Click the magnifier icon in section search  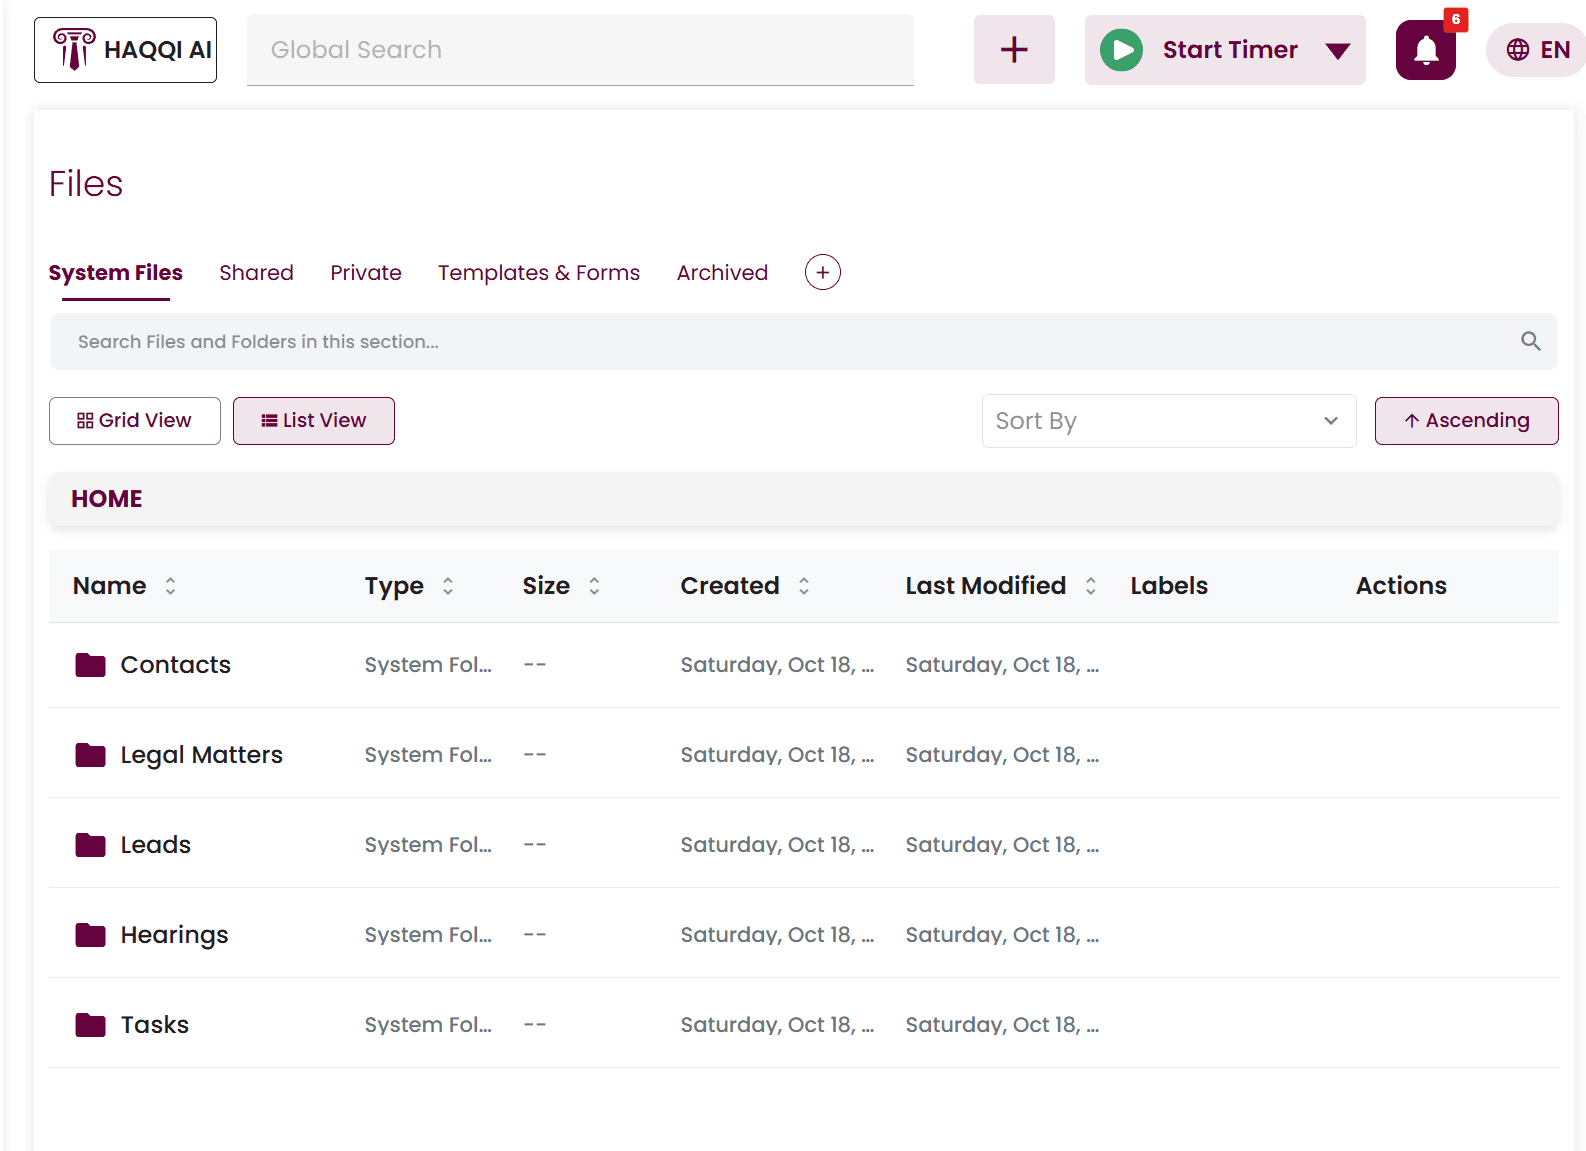[1531, 341]
